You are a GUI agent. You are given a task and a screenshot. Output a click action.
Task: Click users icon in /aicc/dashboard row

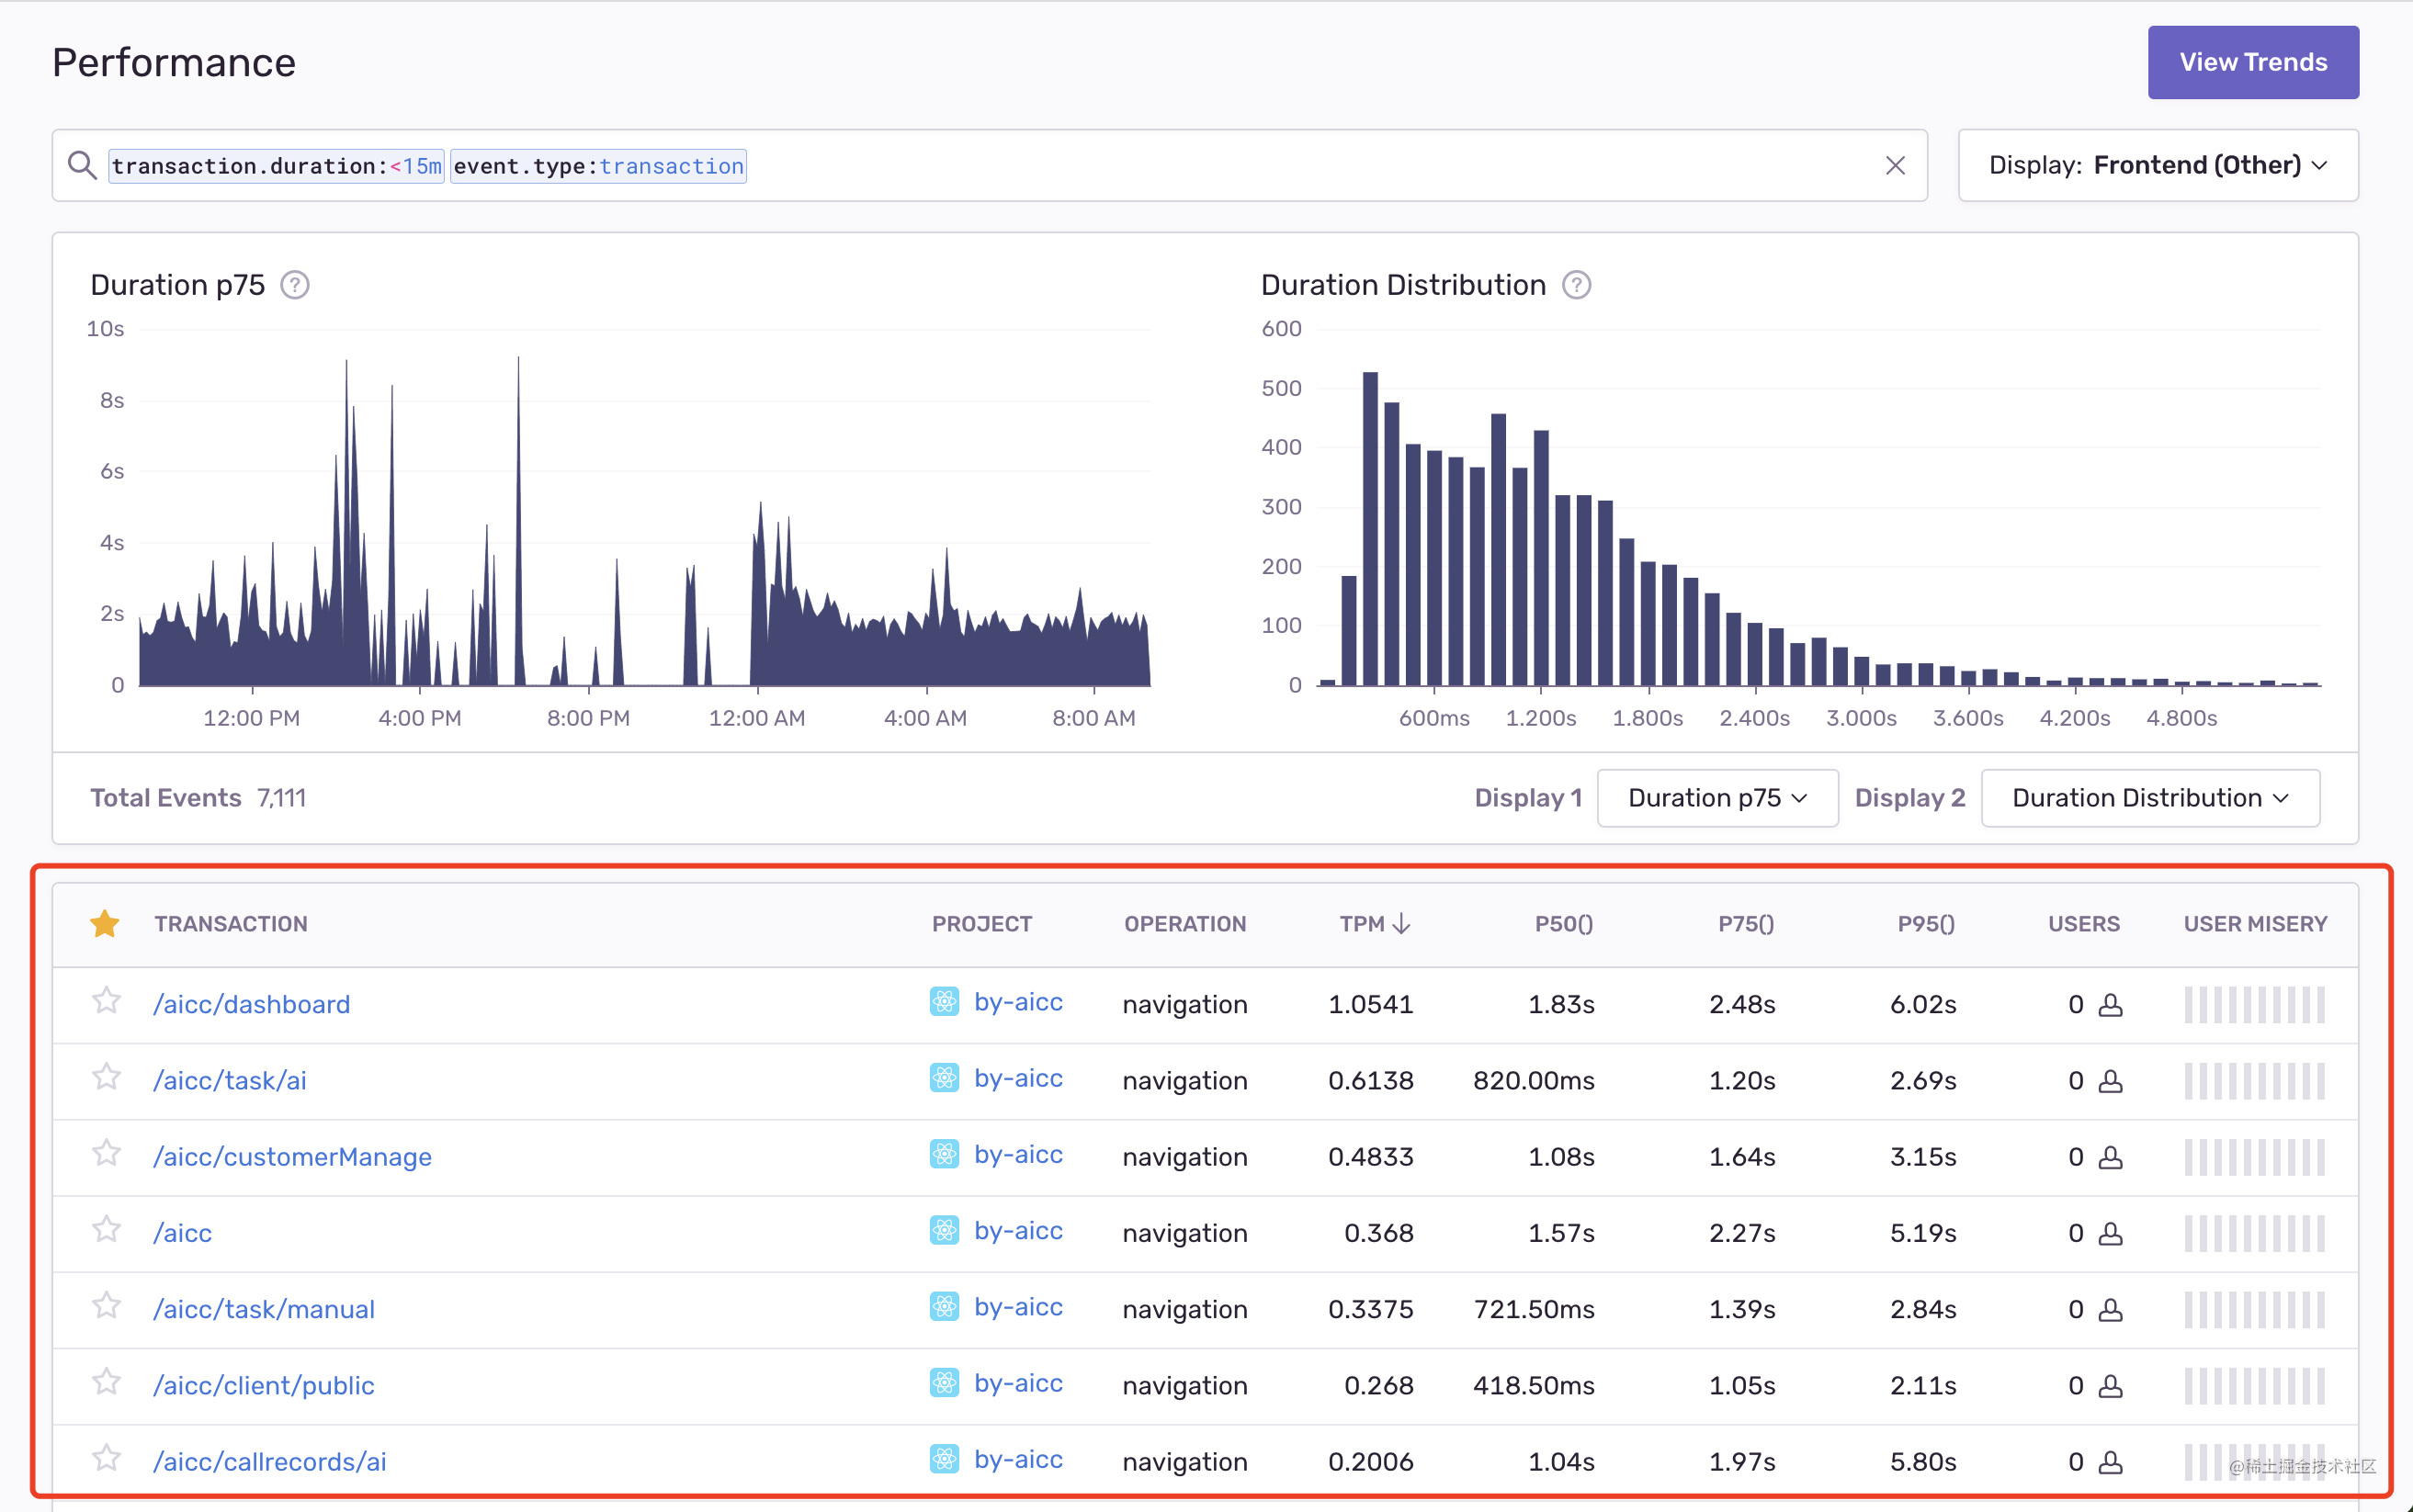click(2110, 1005)
